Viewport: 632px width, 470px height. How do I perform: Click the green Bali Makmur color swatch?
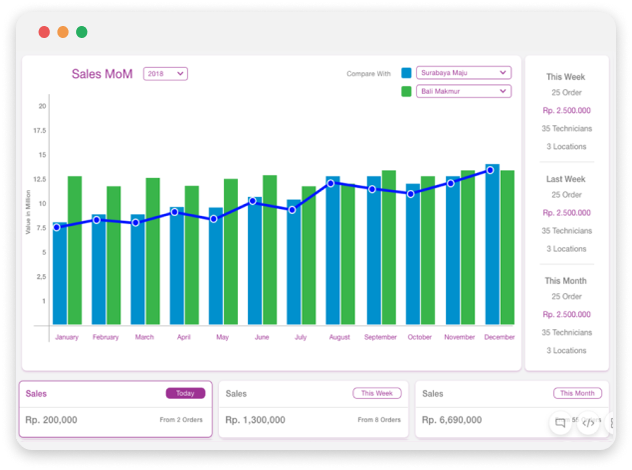(406, 91)
